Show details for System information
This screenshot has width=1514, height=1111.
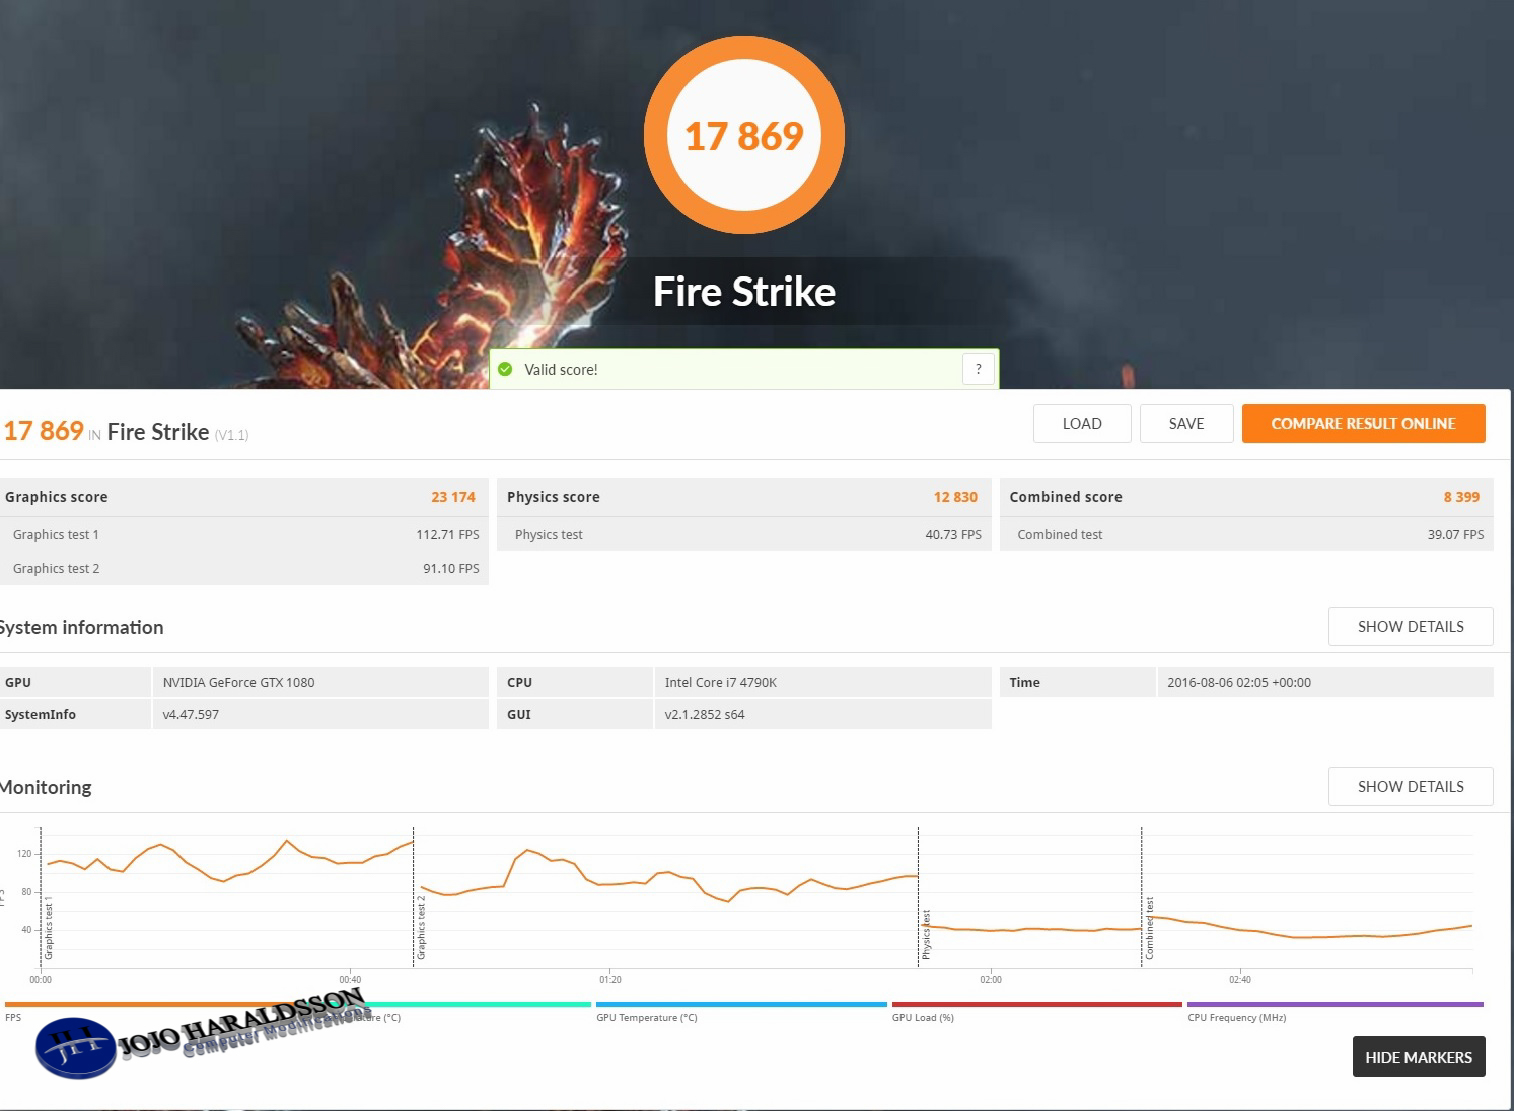tap(1410, 626)
